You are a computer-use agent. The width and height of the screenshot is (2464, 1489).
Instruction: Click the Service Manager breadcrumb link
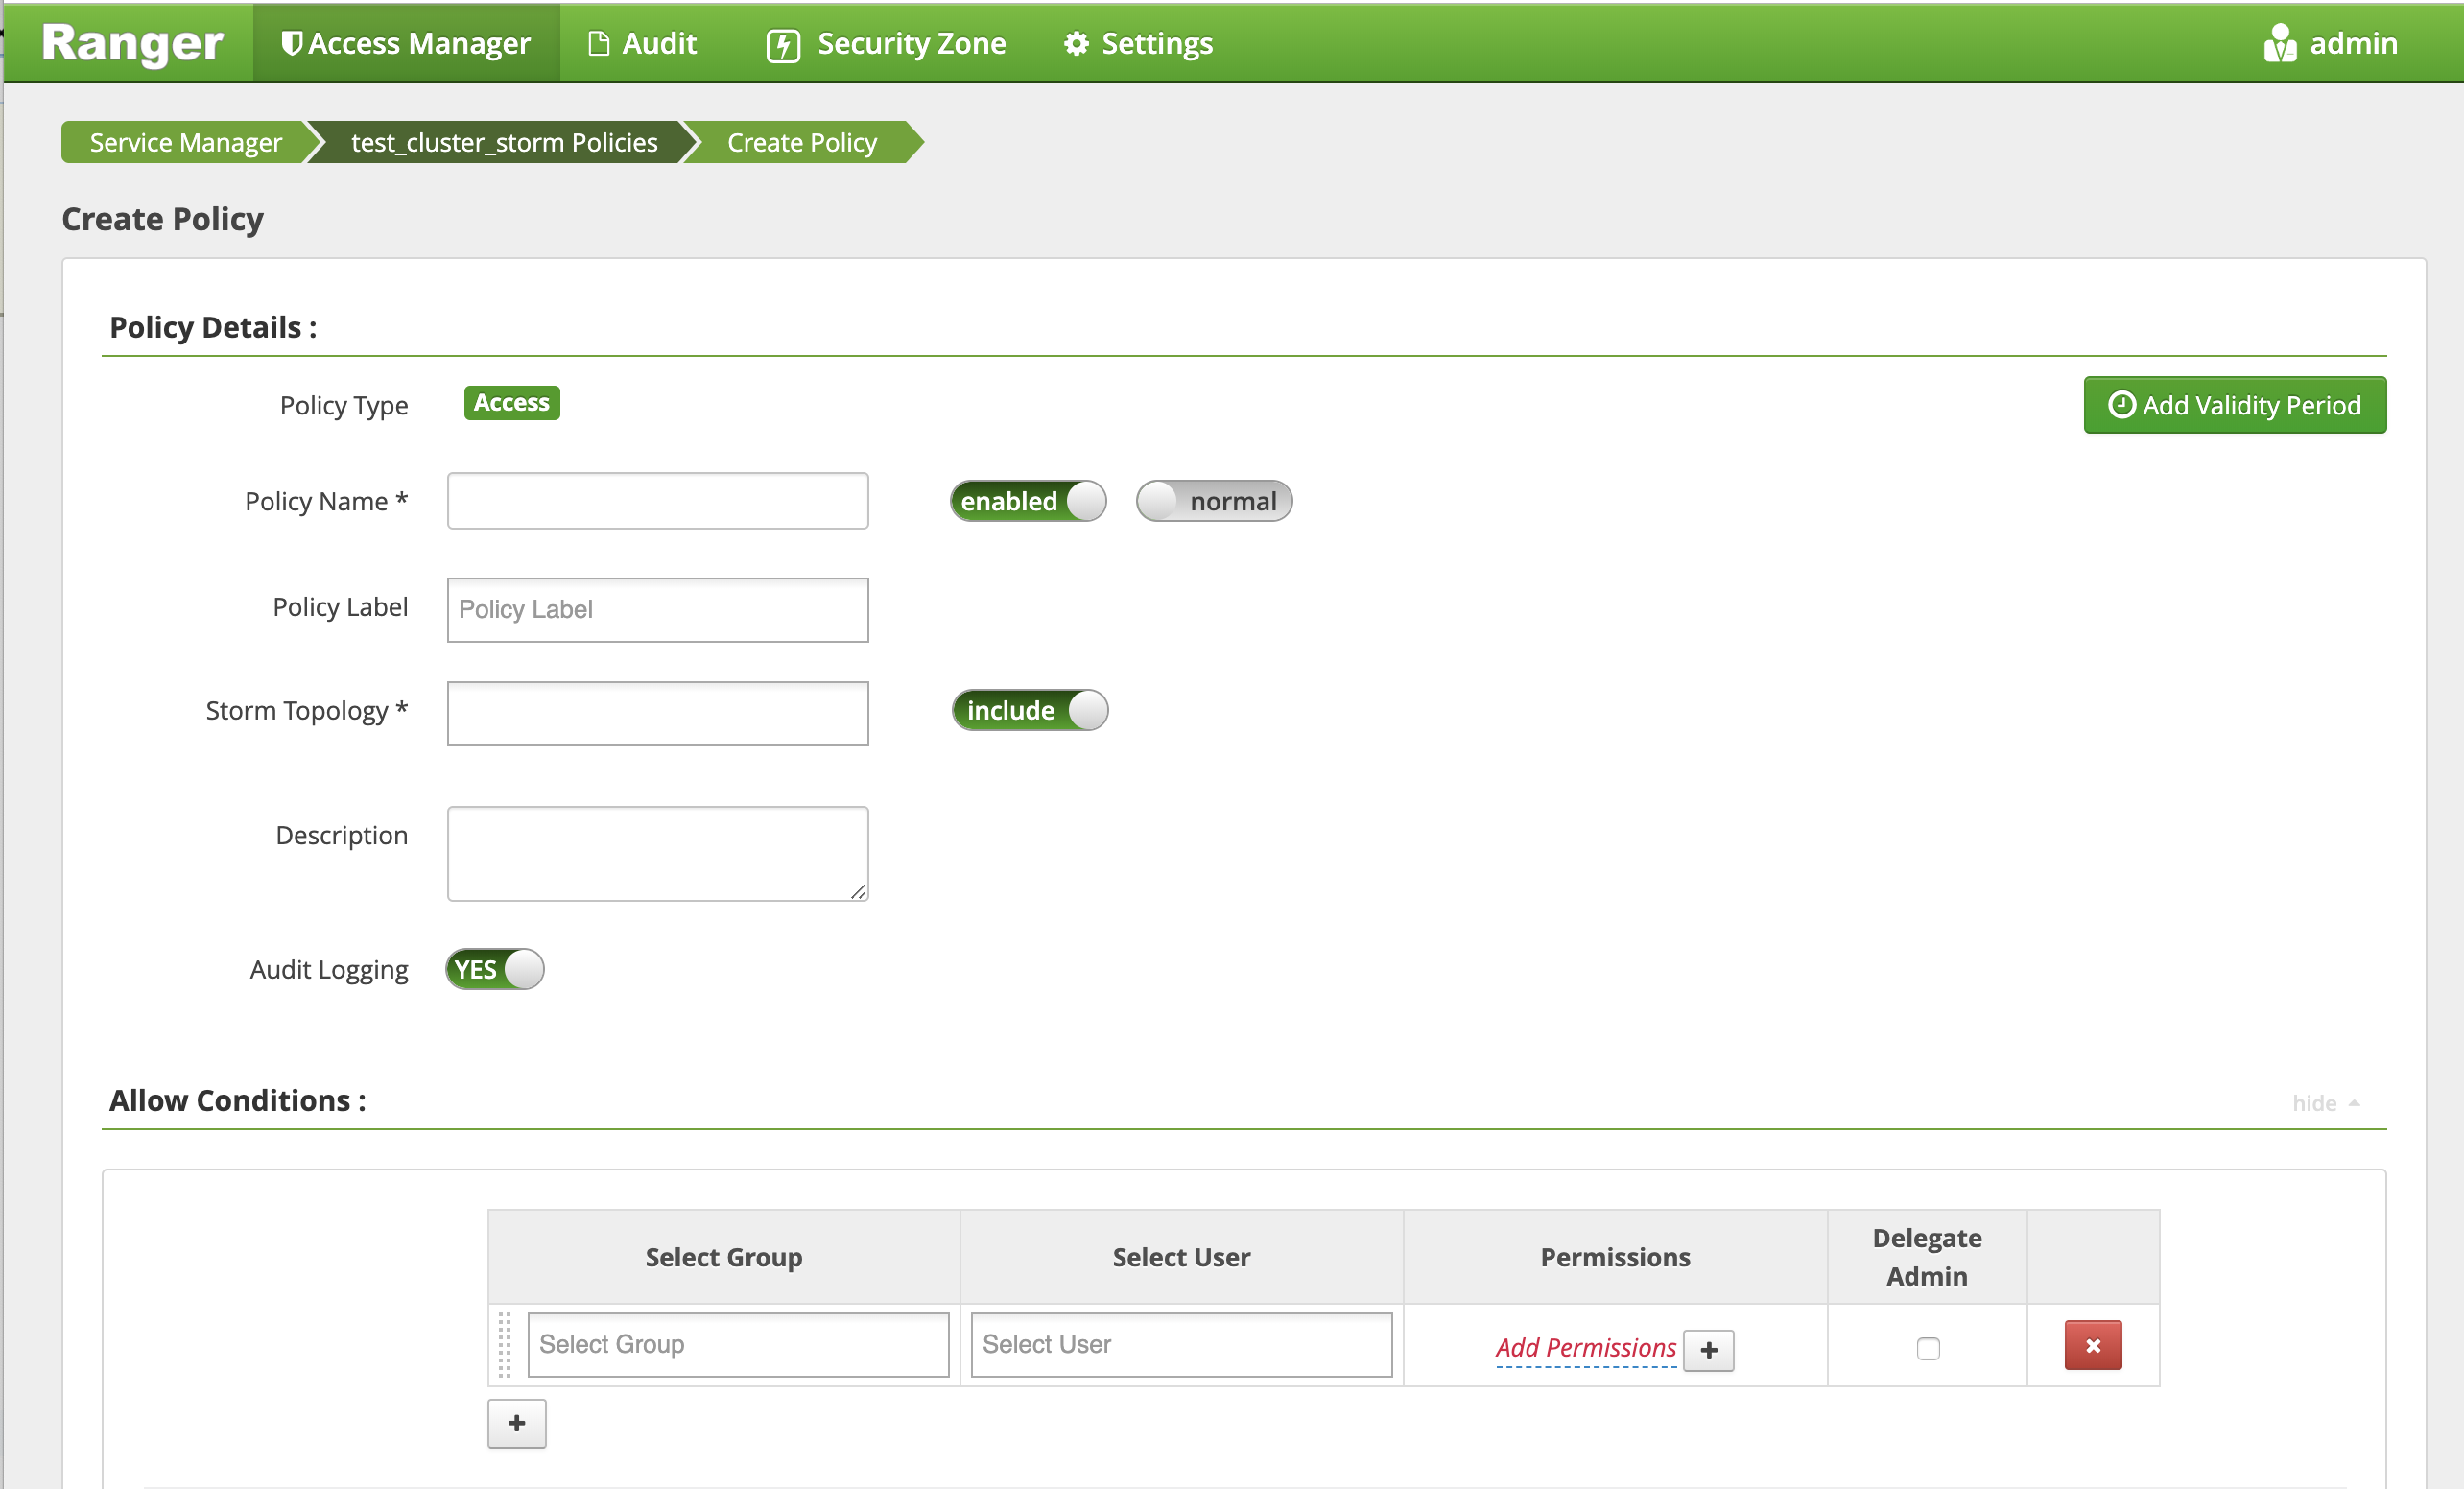(188, 144)
